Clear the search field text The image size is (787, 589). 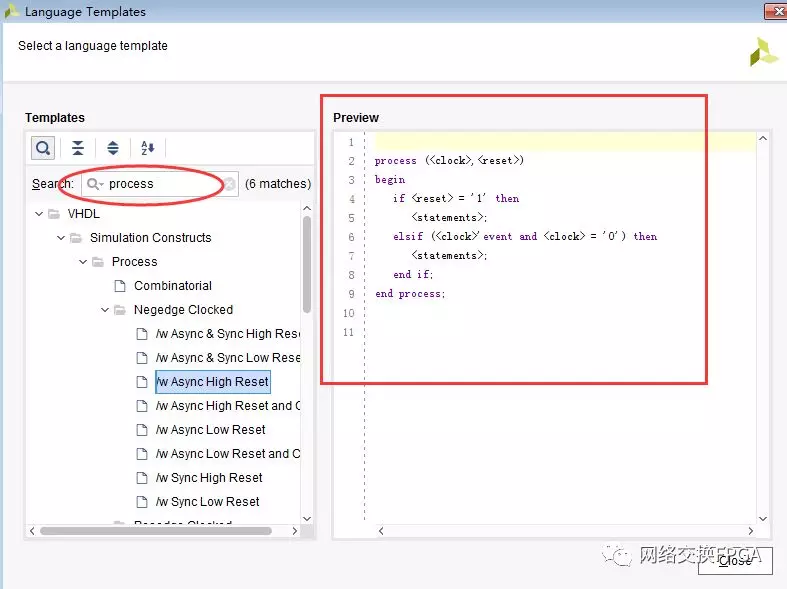pos(229,184)
